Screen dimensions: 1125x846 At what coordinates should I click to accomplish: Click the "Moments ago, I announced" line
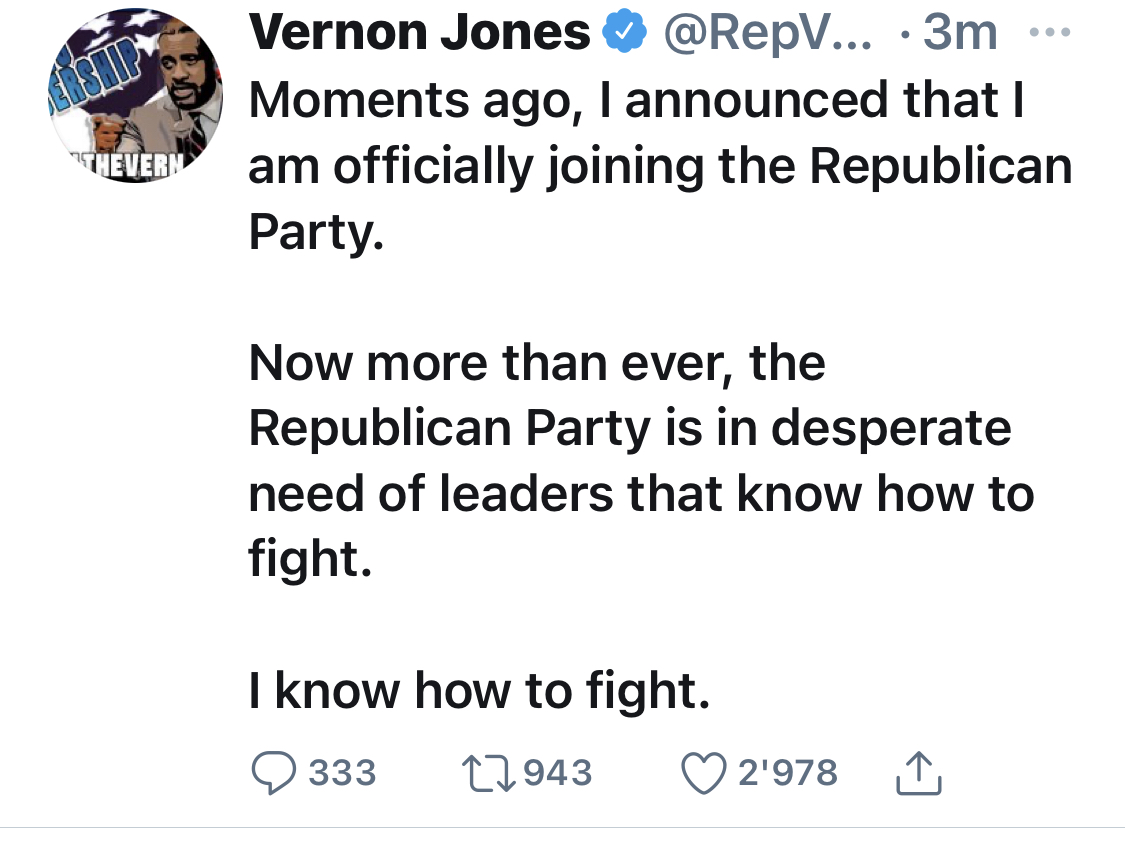(636, 100)
